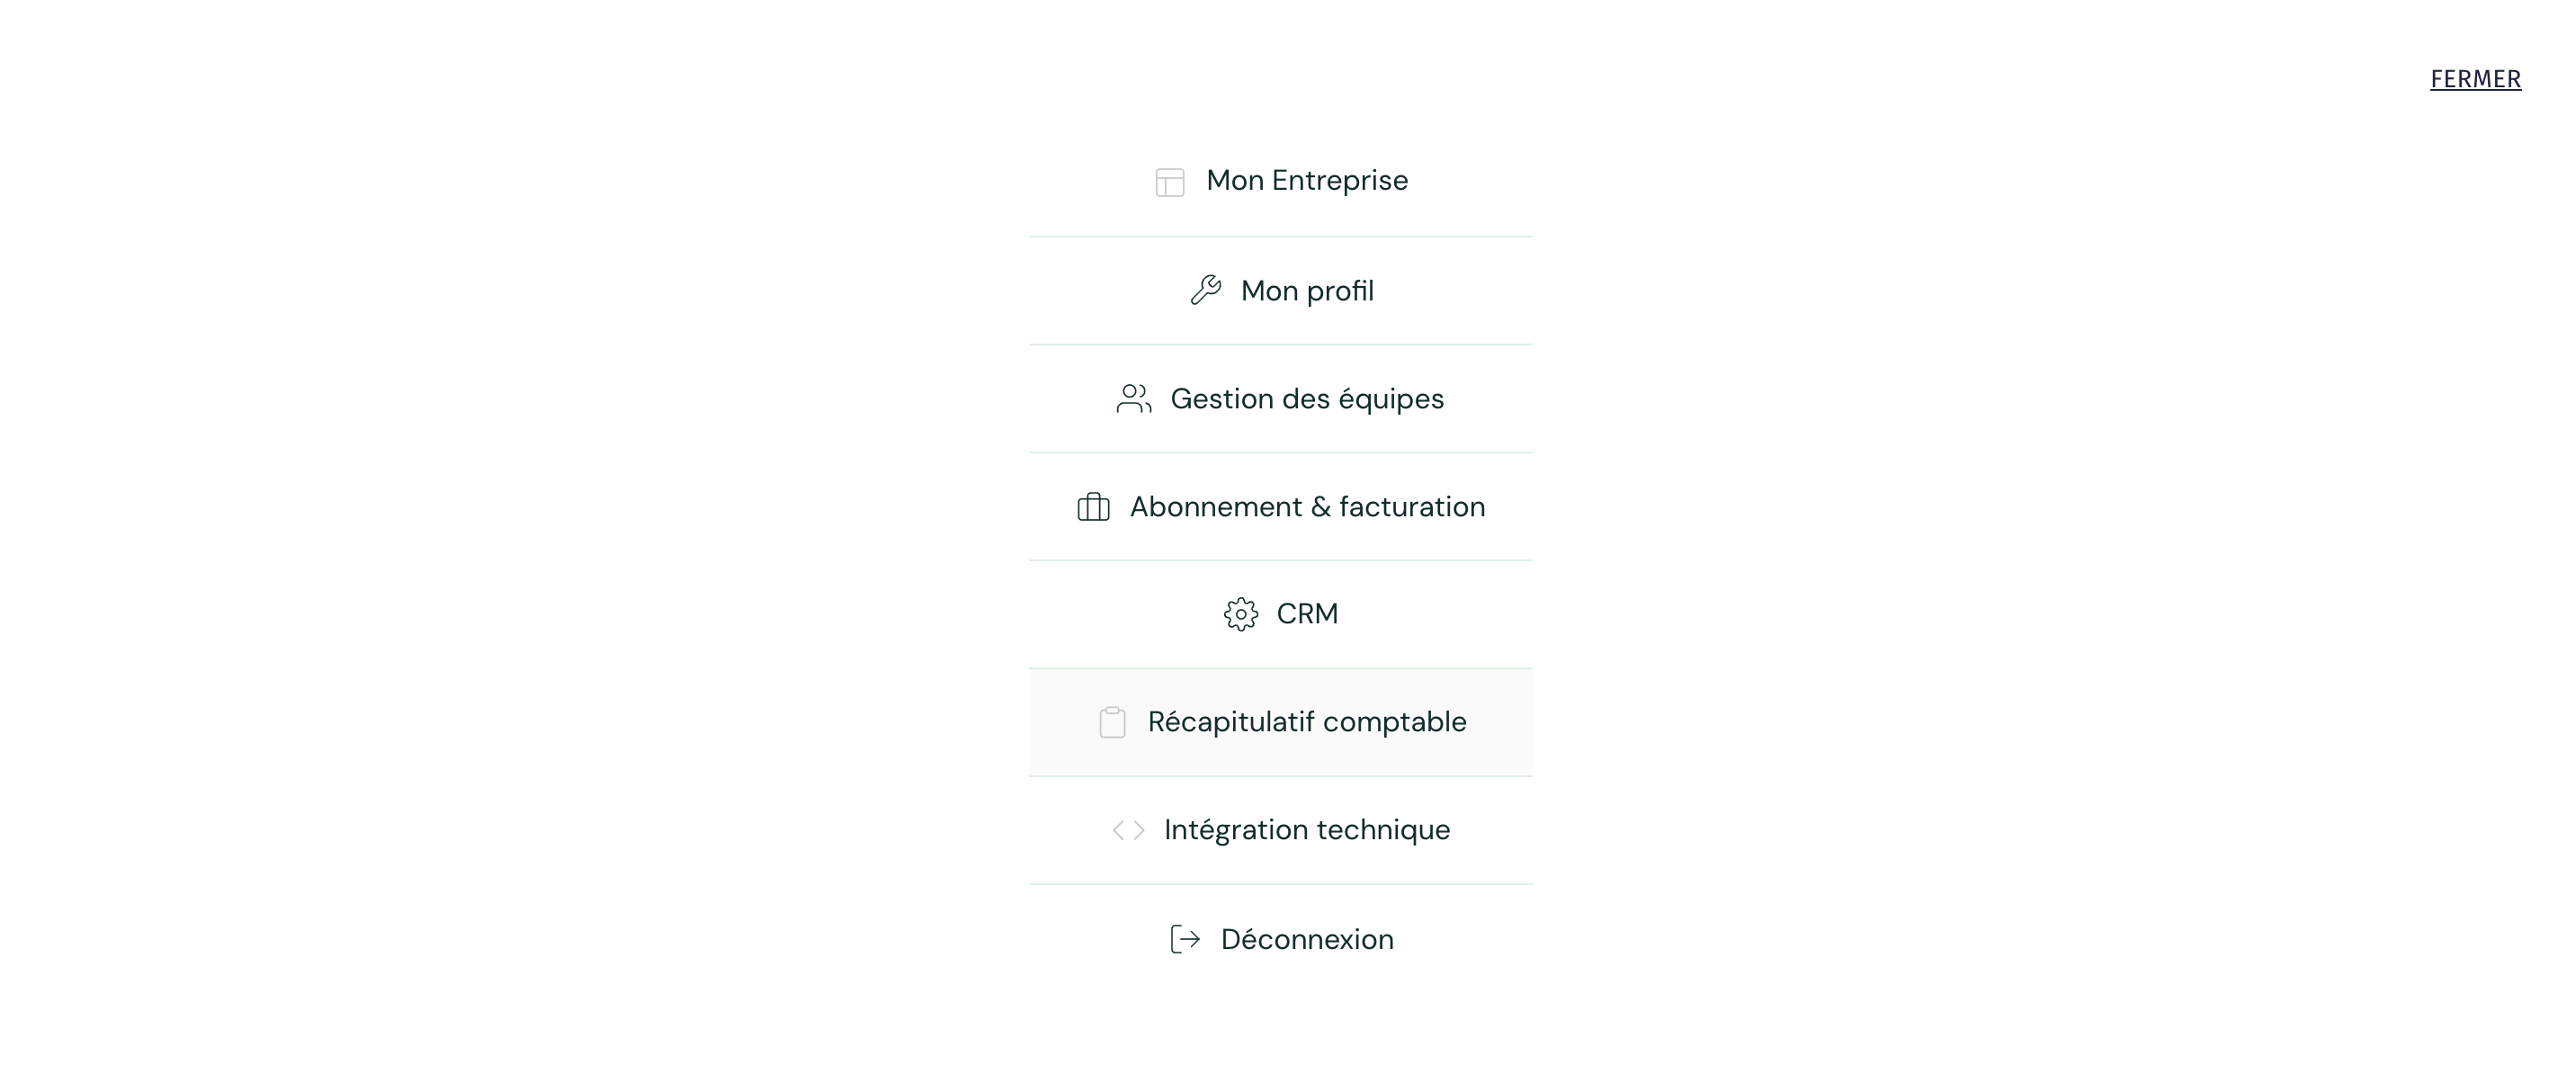Click the highlighted grey menu row
This screenshot has height=1092, width=2576.
[x=1280, y=722]
